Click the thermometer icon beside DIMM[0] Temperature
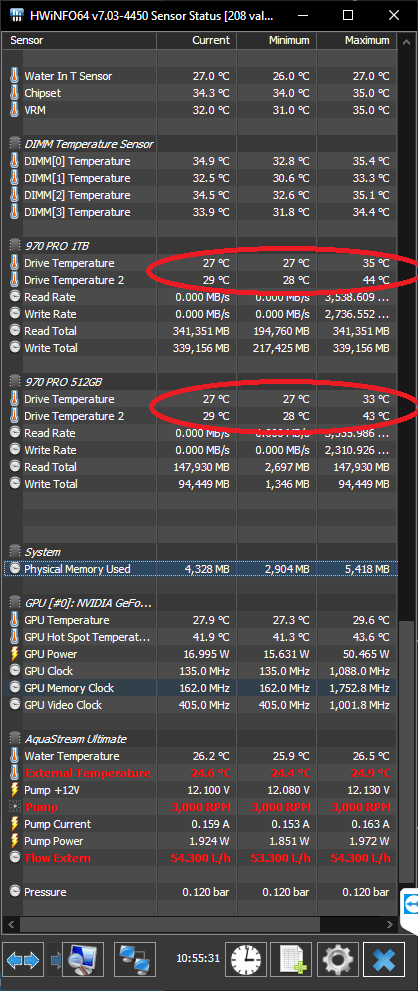The width and height of the screenshot is (418, 991). point(15,161)
